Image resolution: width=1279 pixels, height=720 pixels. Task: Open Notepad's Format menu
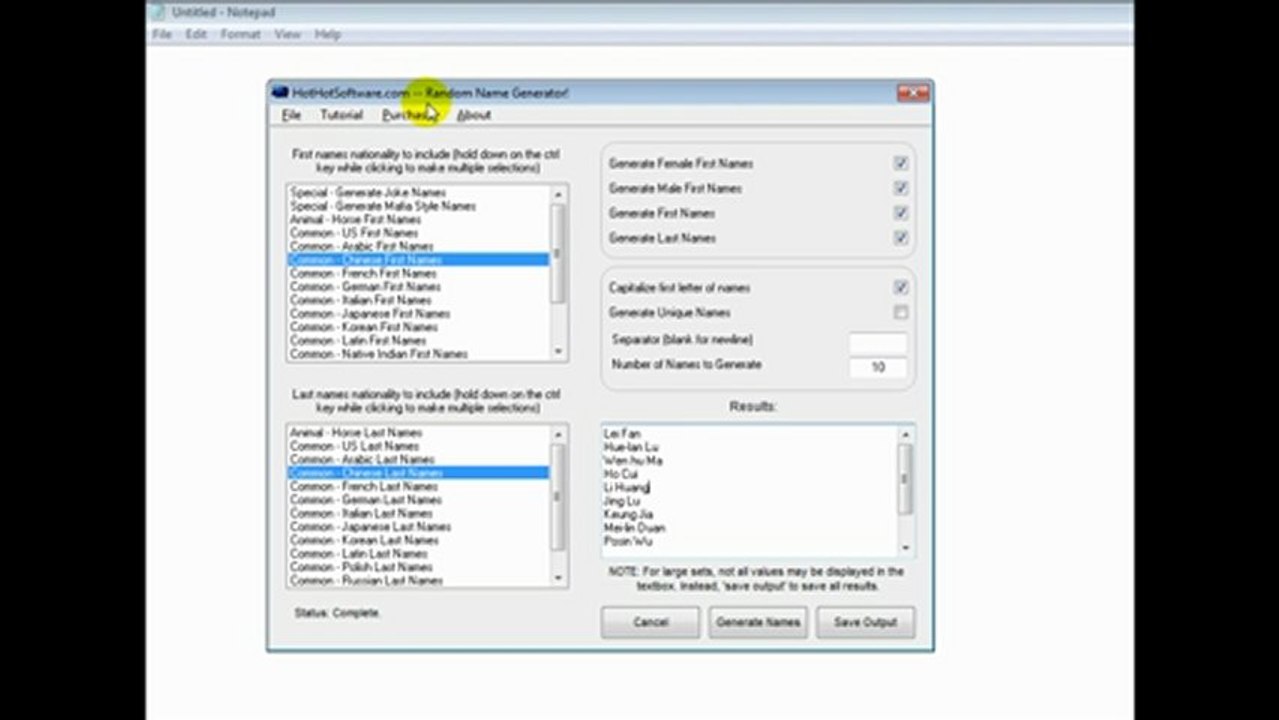pos(240,34)
